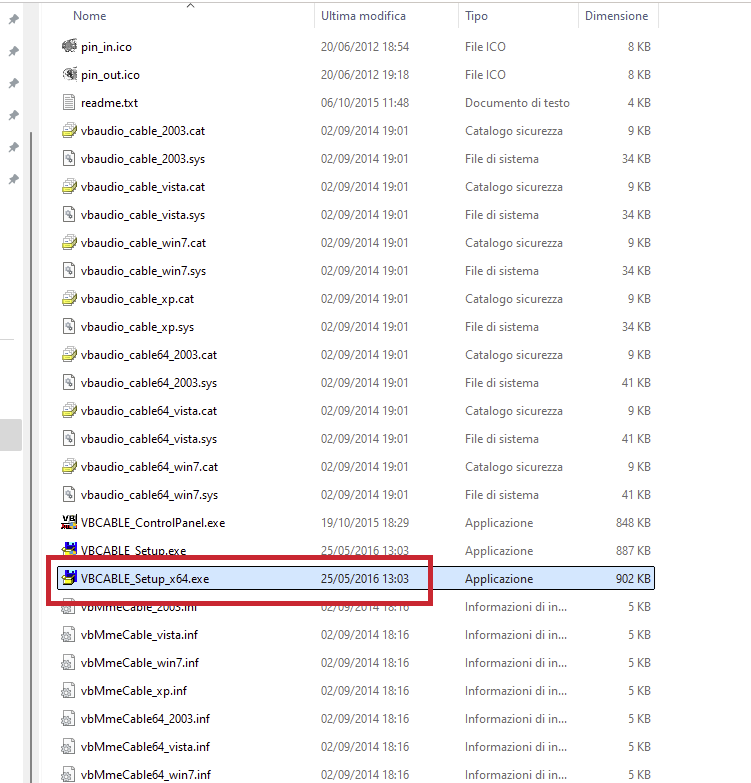
Task: Select file name vbaudio_cable64_2003.cat
Action: (149, 355)
